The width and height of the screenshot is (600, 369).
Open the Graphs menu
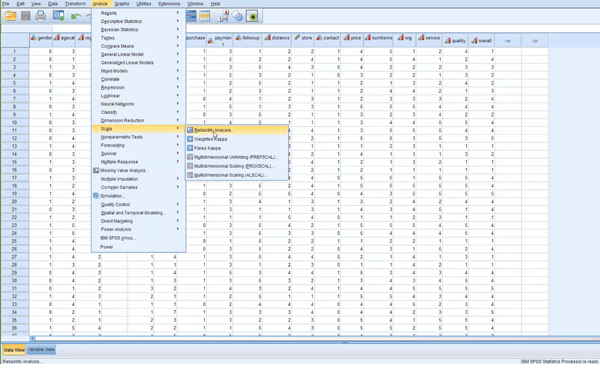tap(122, 4)
